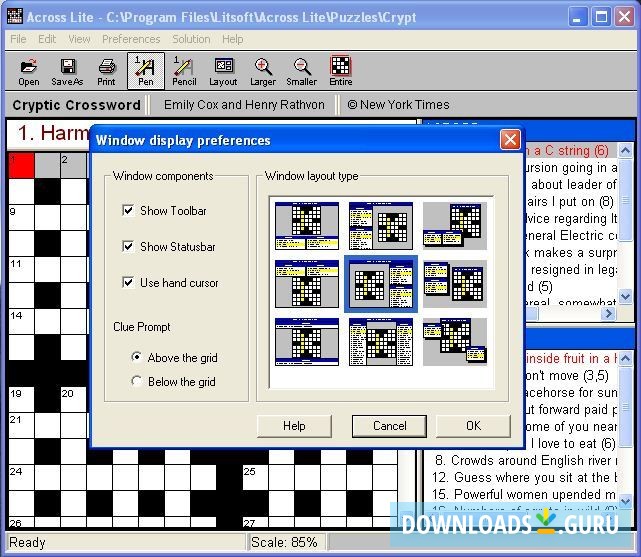Image resolution: width=641 pixels, height=557 pixels.
Task: Select the Pencil tool
Action: click(x=184, y=71)
